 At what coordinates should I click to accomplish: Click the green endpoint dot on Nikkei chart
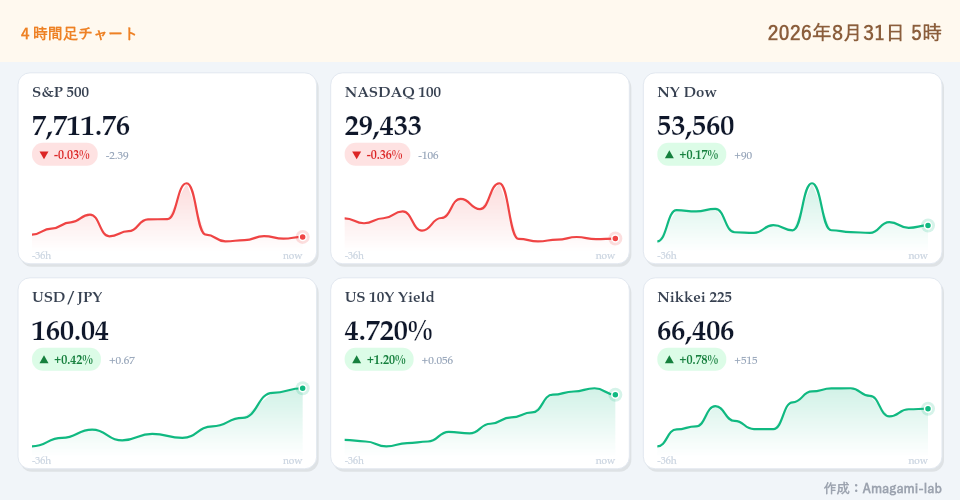click(928, 409)
